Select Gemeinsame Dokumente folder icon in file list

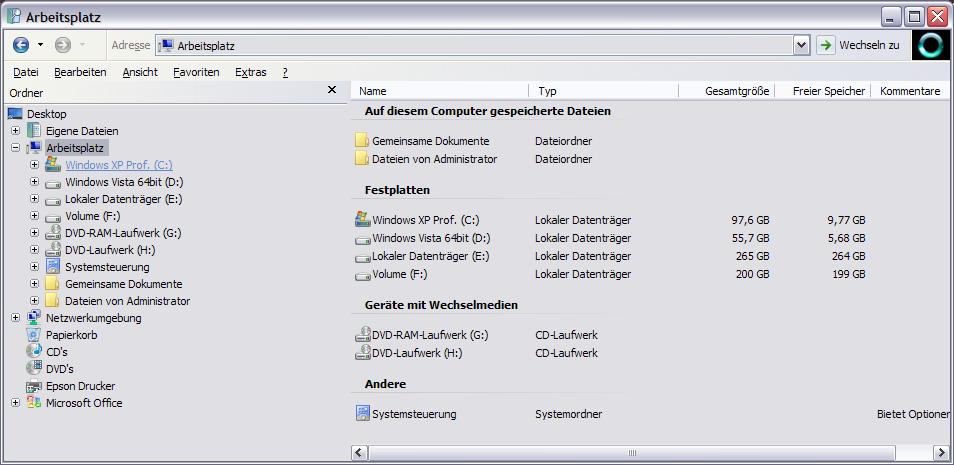pyautogui.click(x=362, y=141)
